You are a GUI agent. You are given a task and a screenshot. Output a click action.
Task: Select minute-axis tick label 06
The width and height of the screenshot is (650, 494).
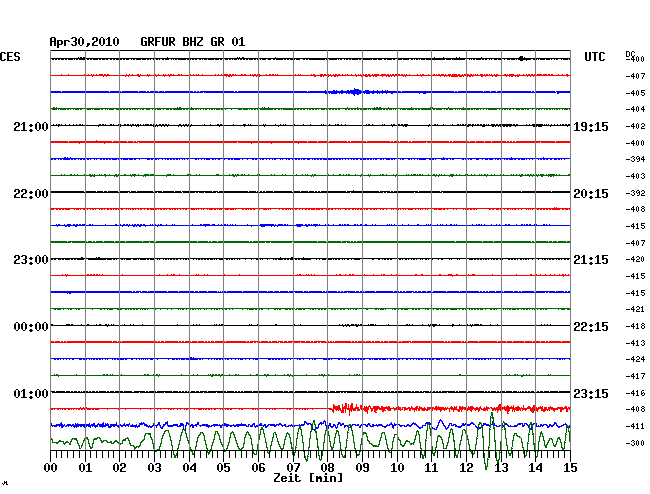(x=258, y=467)
